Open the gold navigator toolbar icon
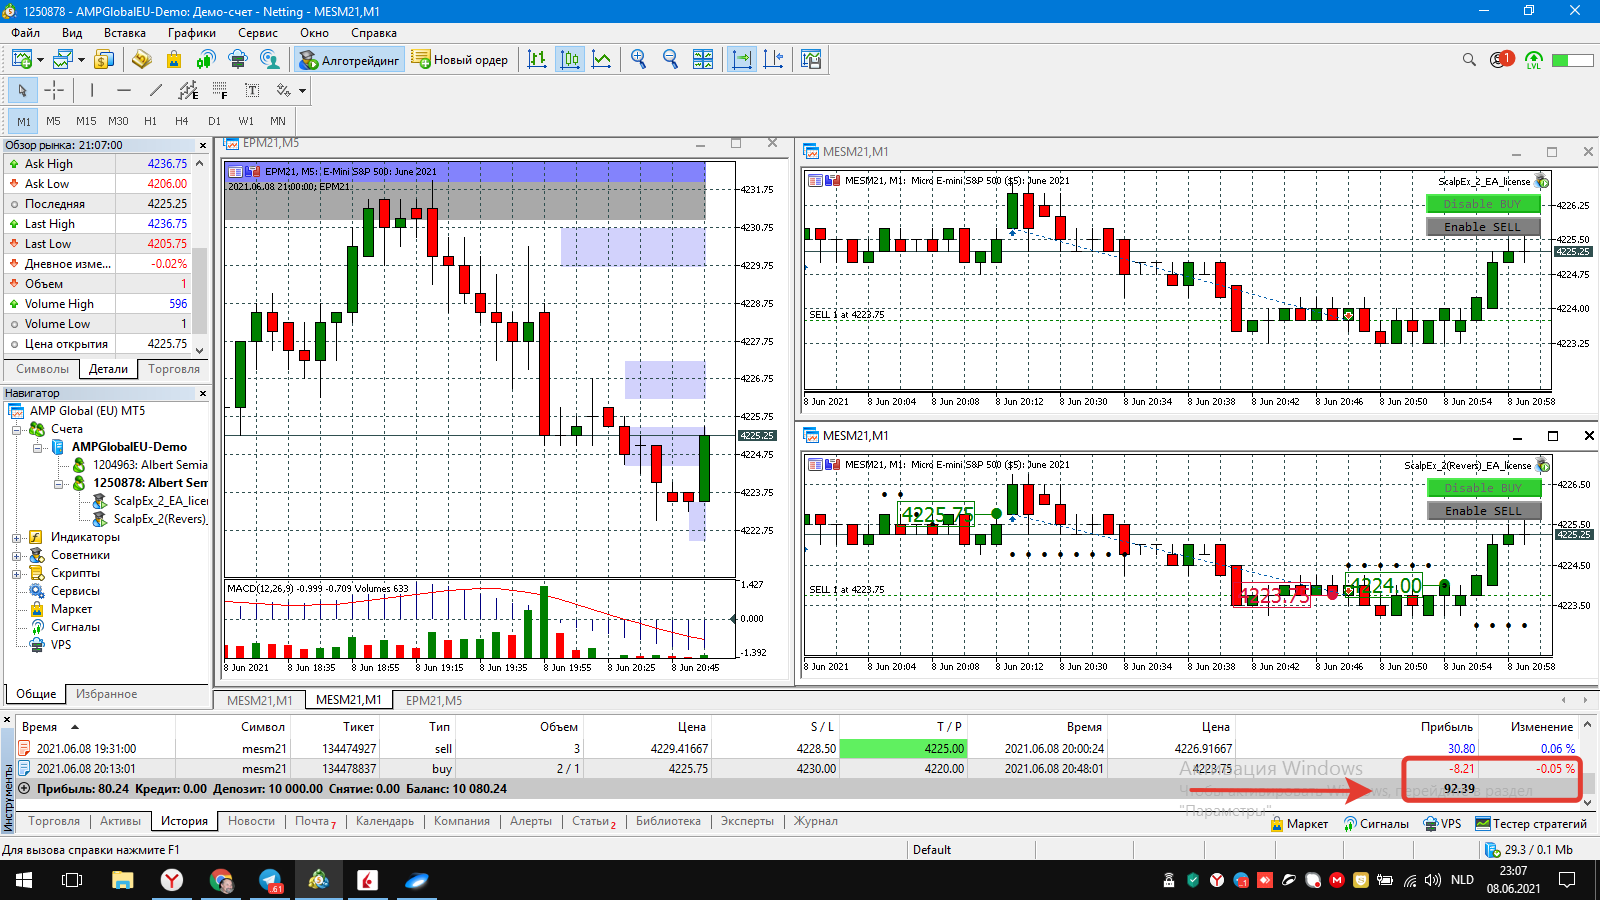This screenshot has height=900, width=1600. click(141, 60)
